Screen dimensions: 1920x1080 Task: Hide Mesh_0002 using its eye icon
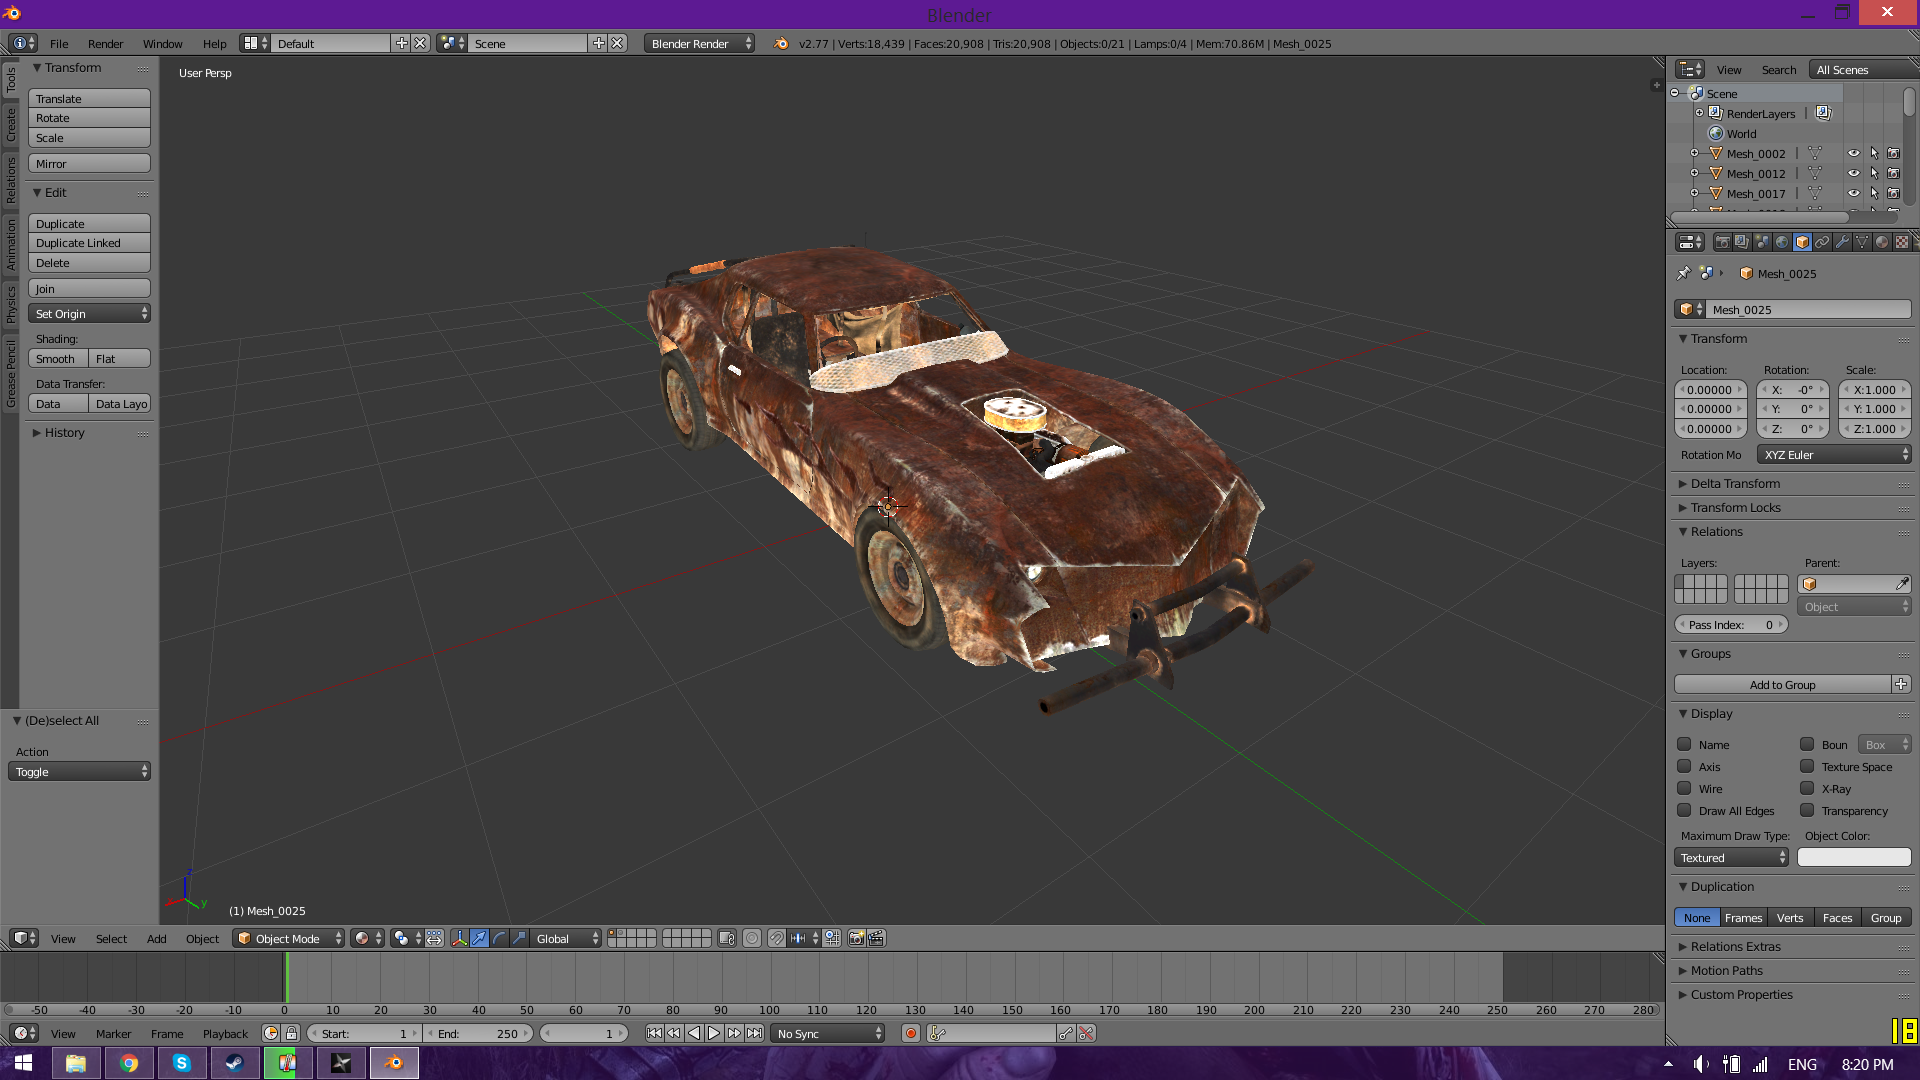coord(1853,153)
